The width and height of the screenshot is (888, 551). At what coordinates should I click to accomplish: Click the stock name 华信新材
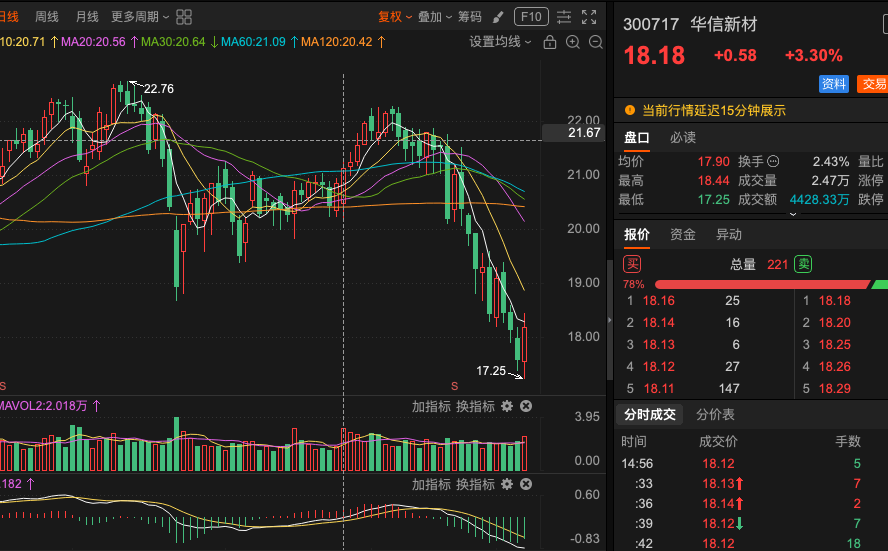[x=723, y=24]
